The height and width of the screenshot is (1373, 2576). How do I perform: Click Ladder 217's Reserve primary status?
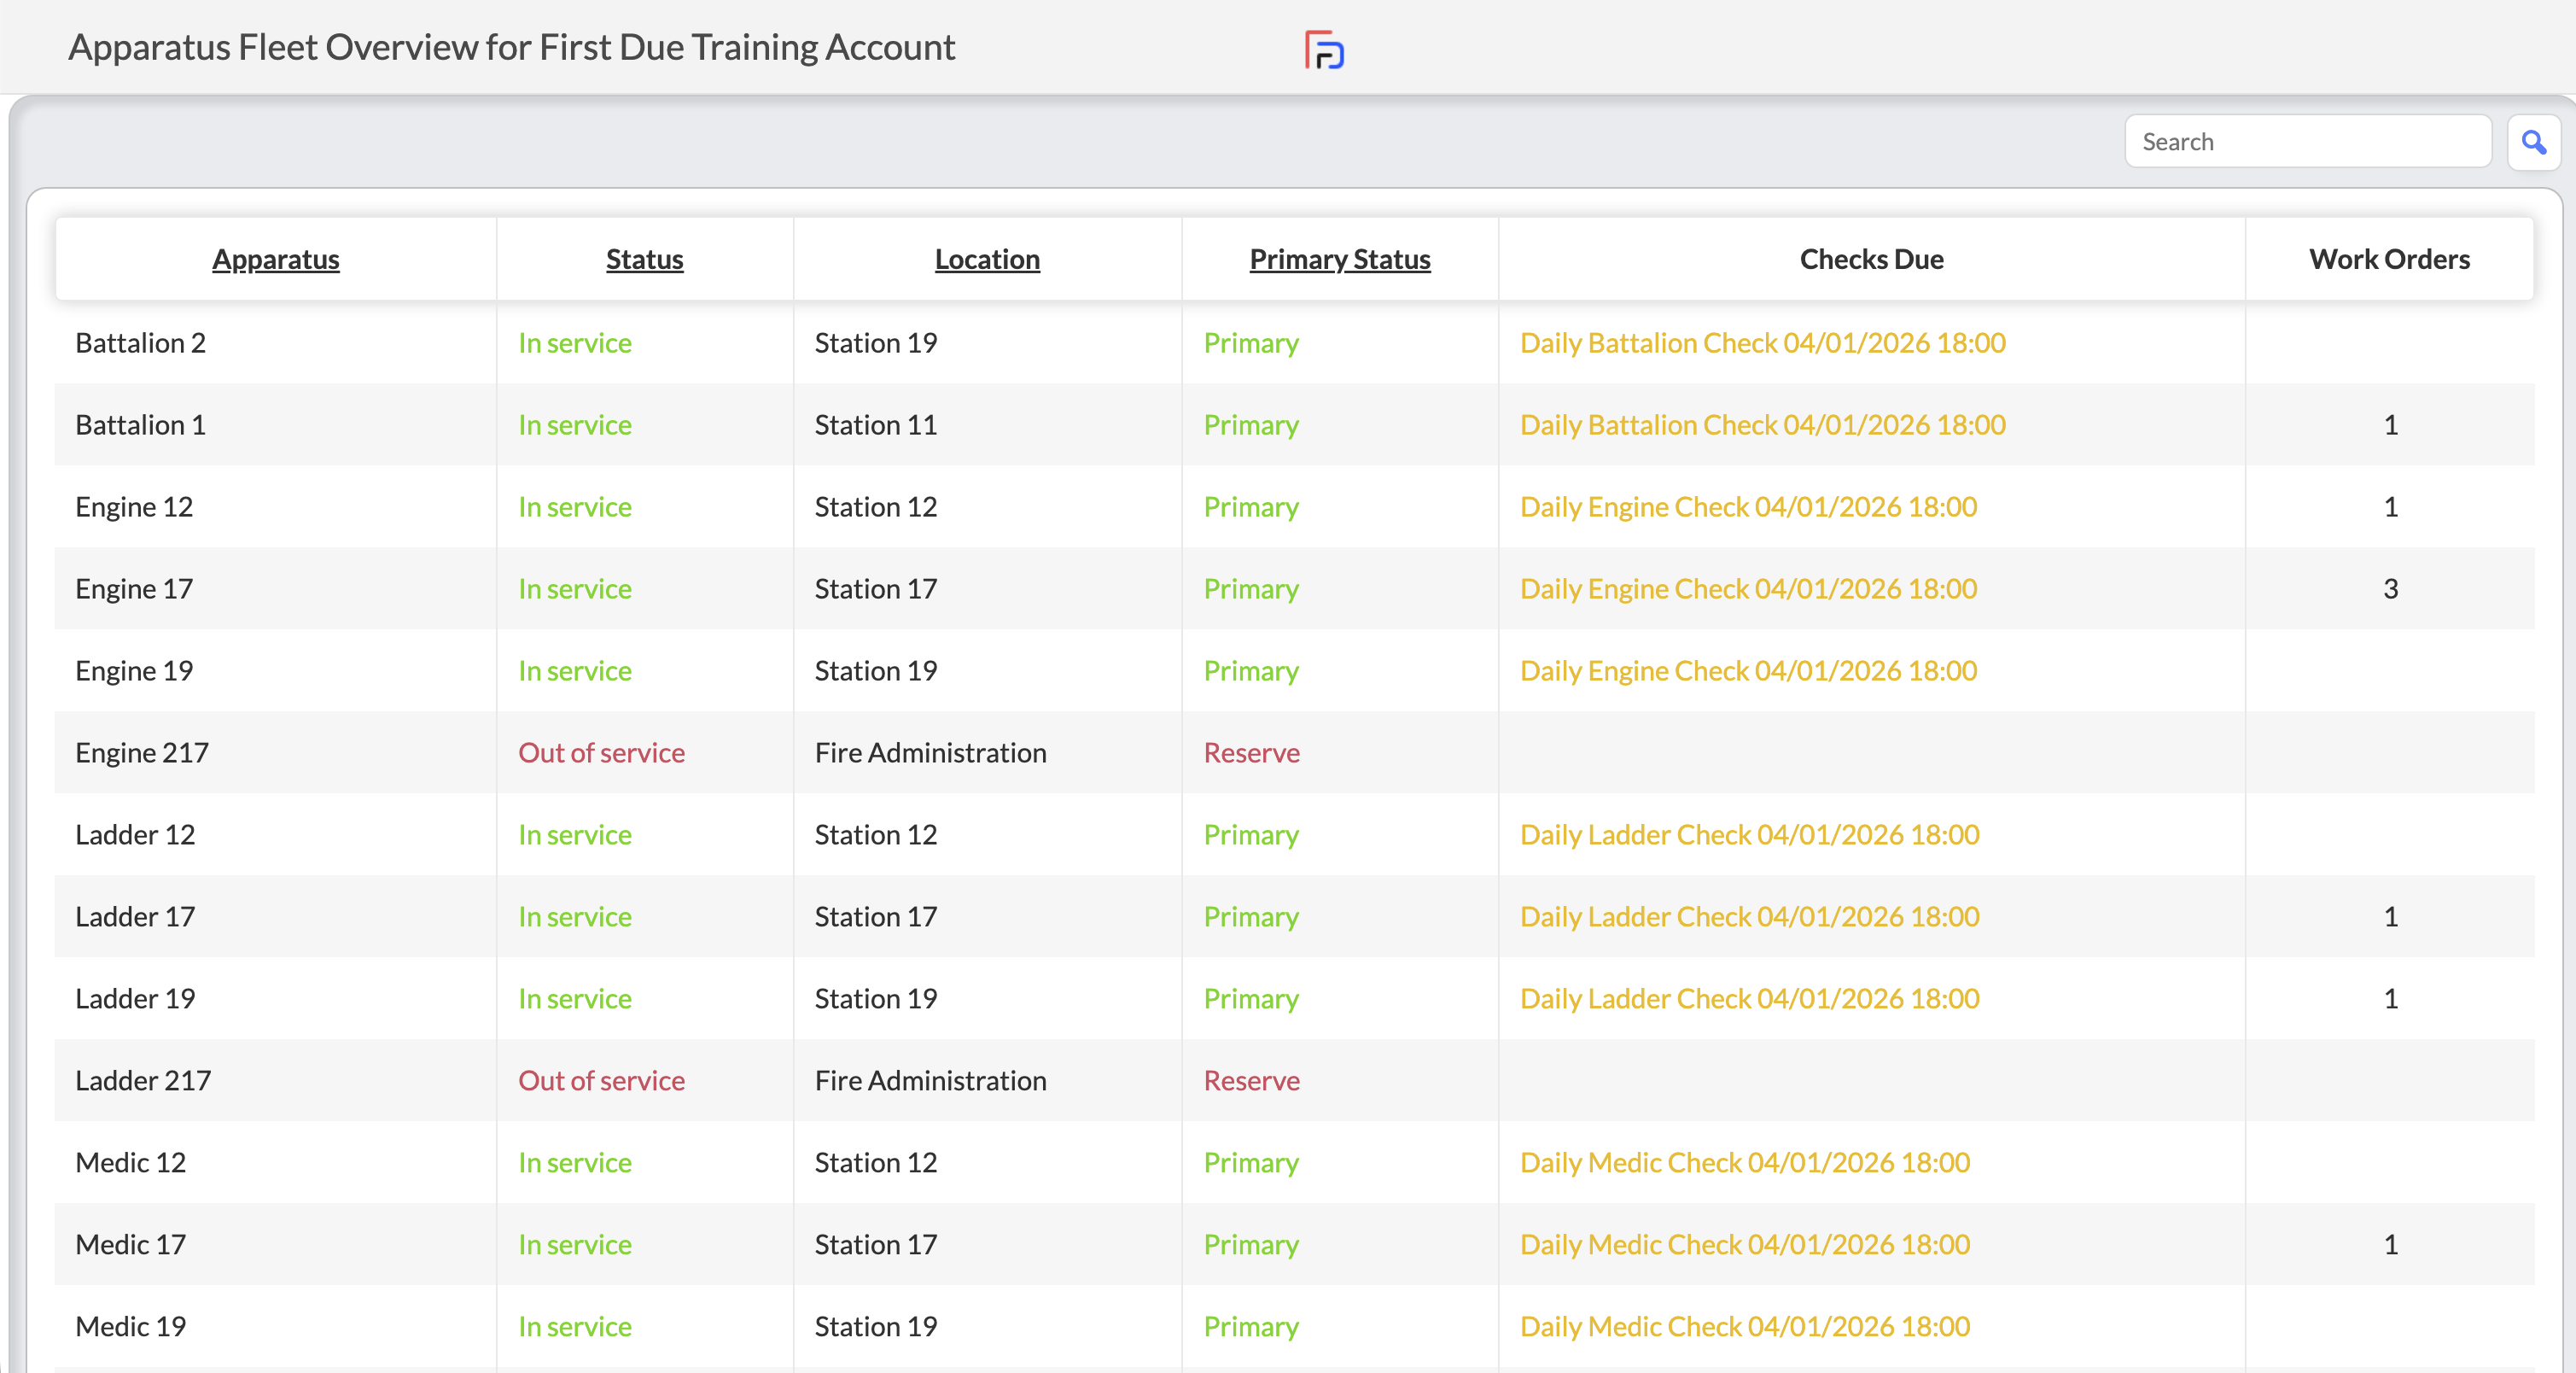(1251, 1081)
